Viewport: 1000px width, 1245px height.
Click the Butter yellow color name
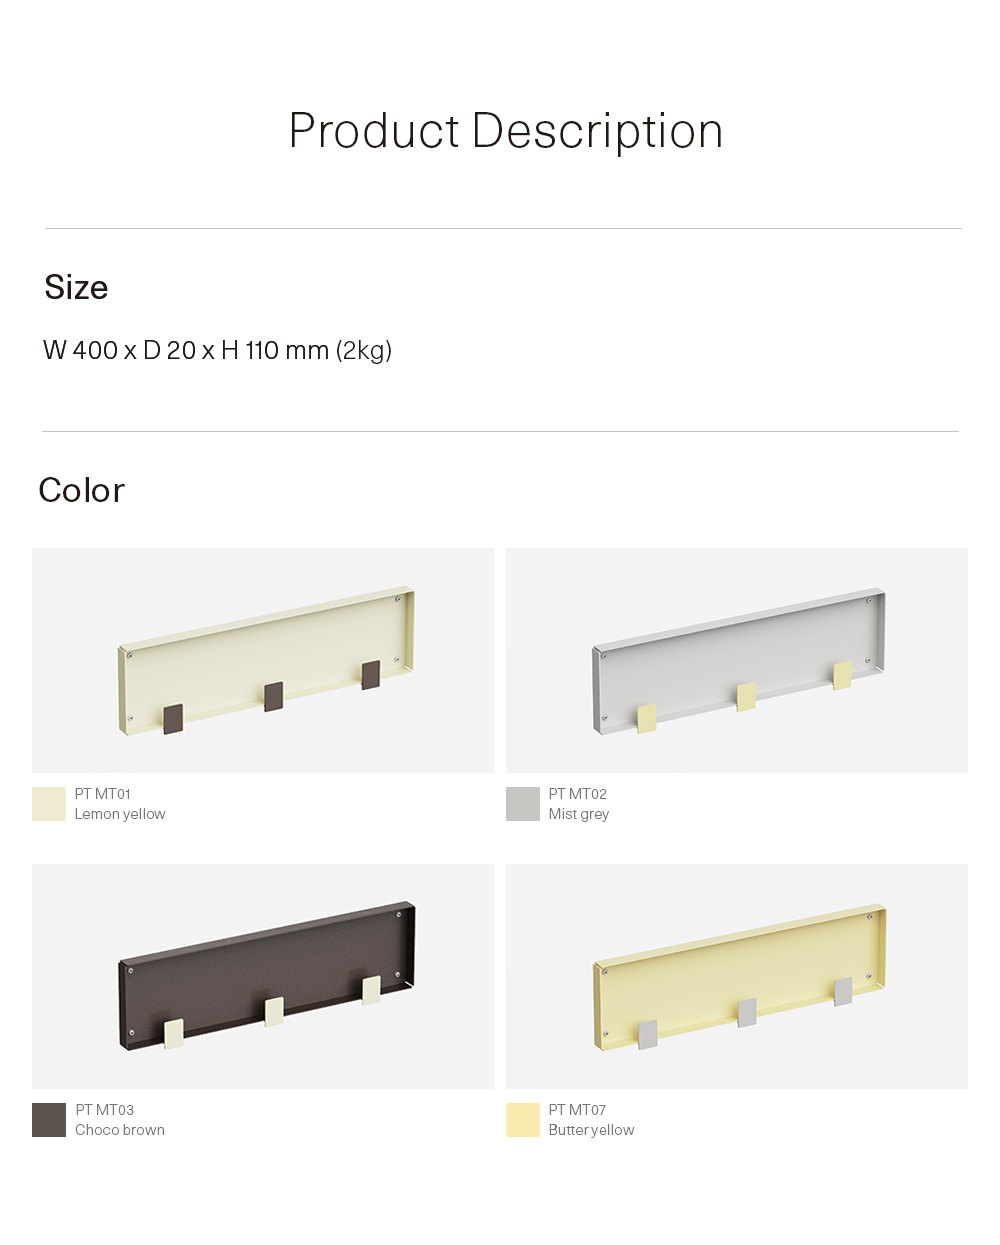(591, 1130)
